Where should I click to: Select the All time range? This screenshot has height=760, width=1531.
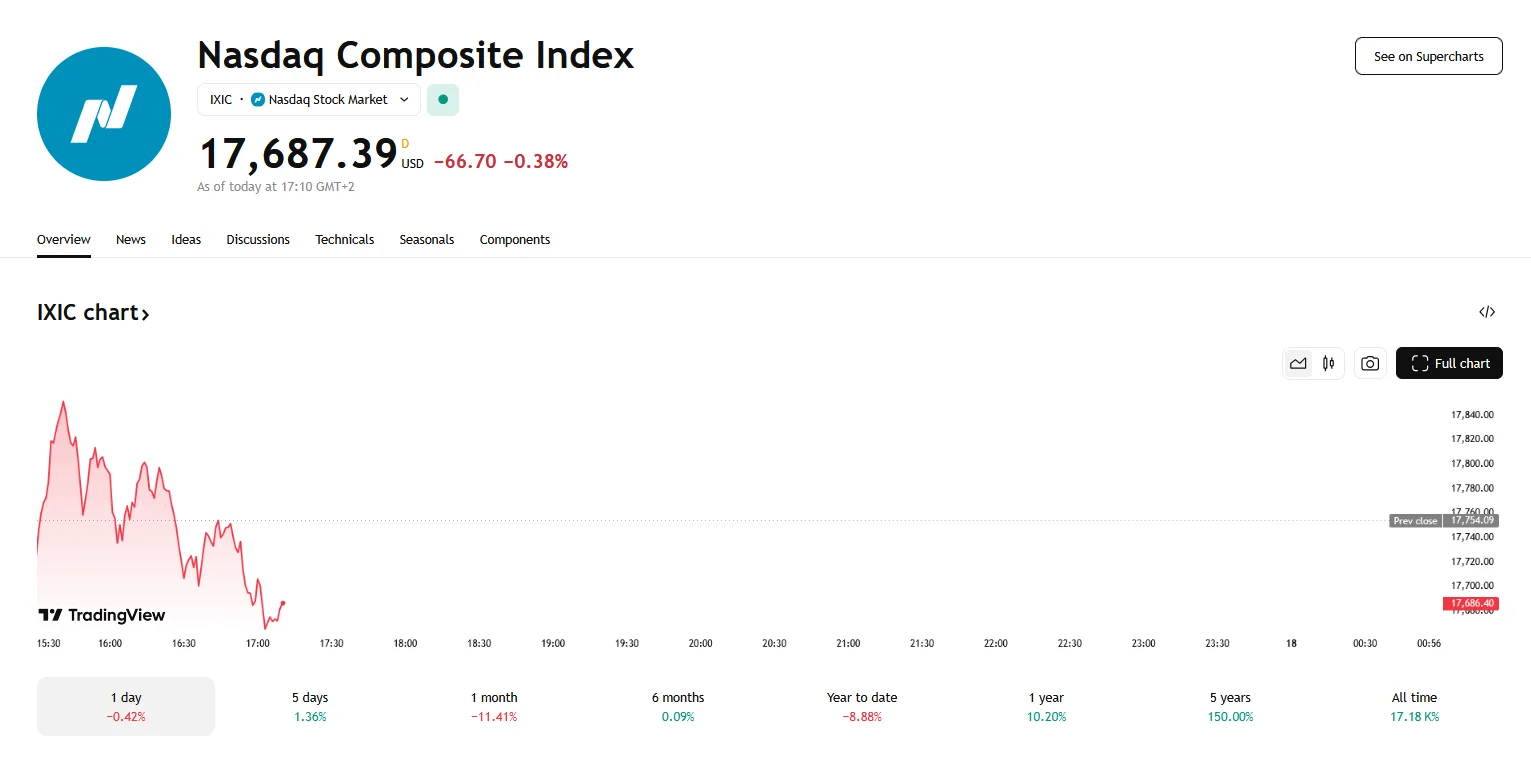pos(1414,706)
